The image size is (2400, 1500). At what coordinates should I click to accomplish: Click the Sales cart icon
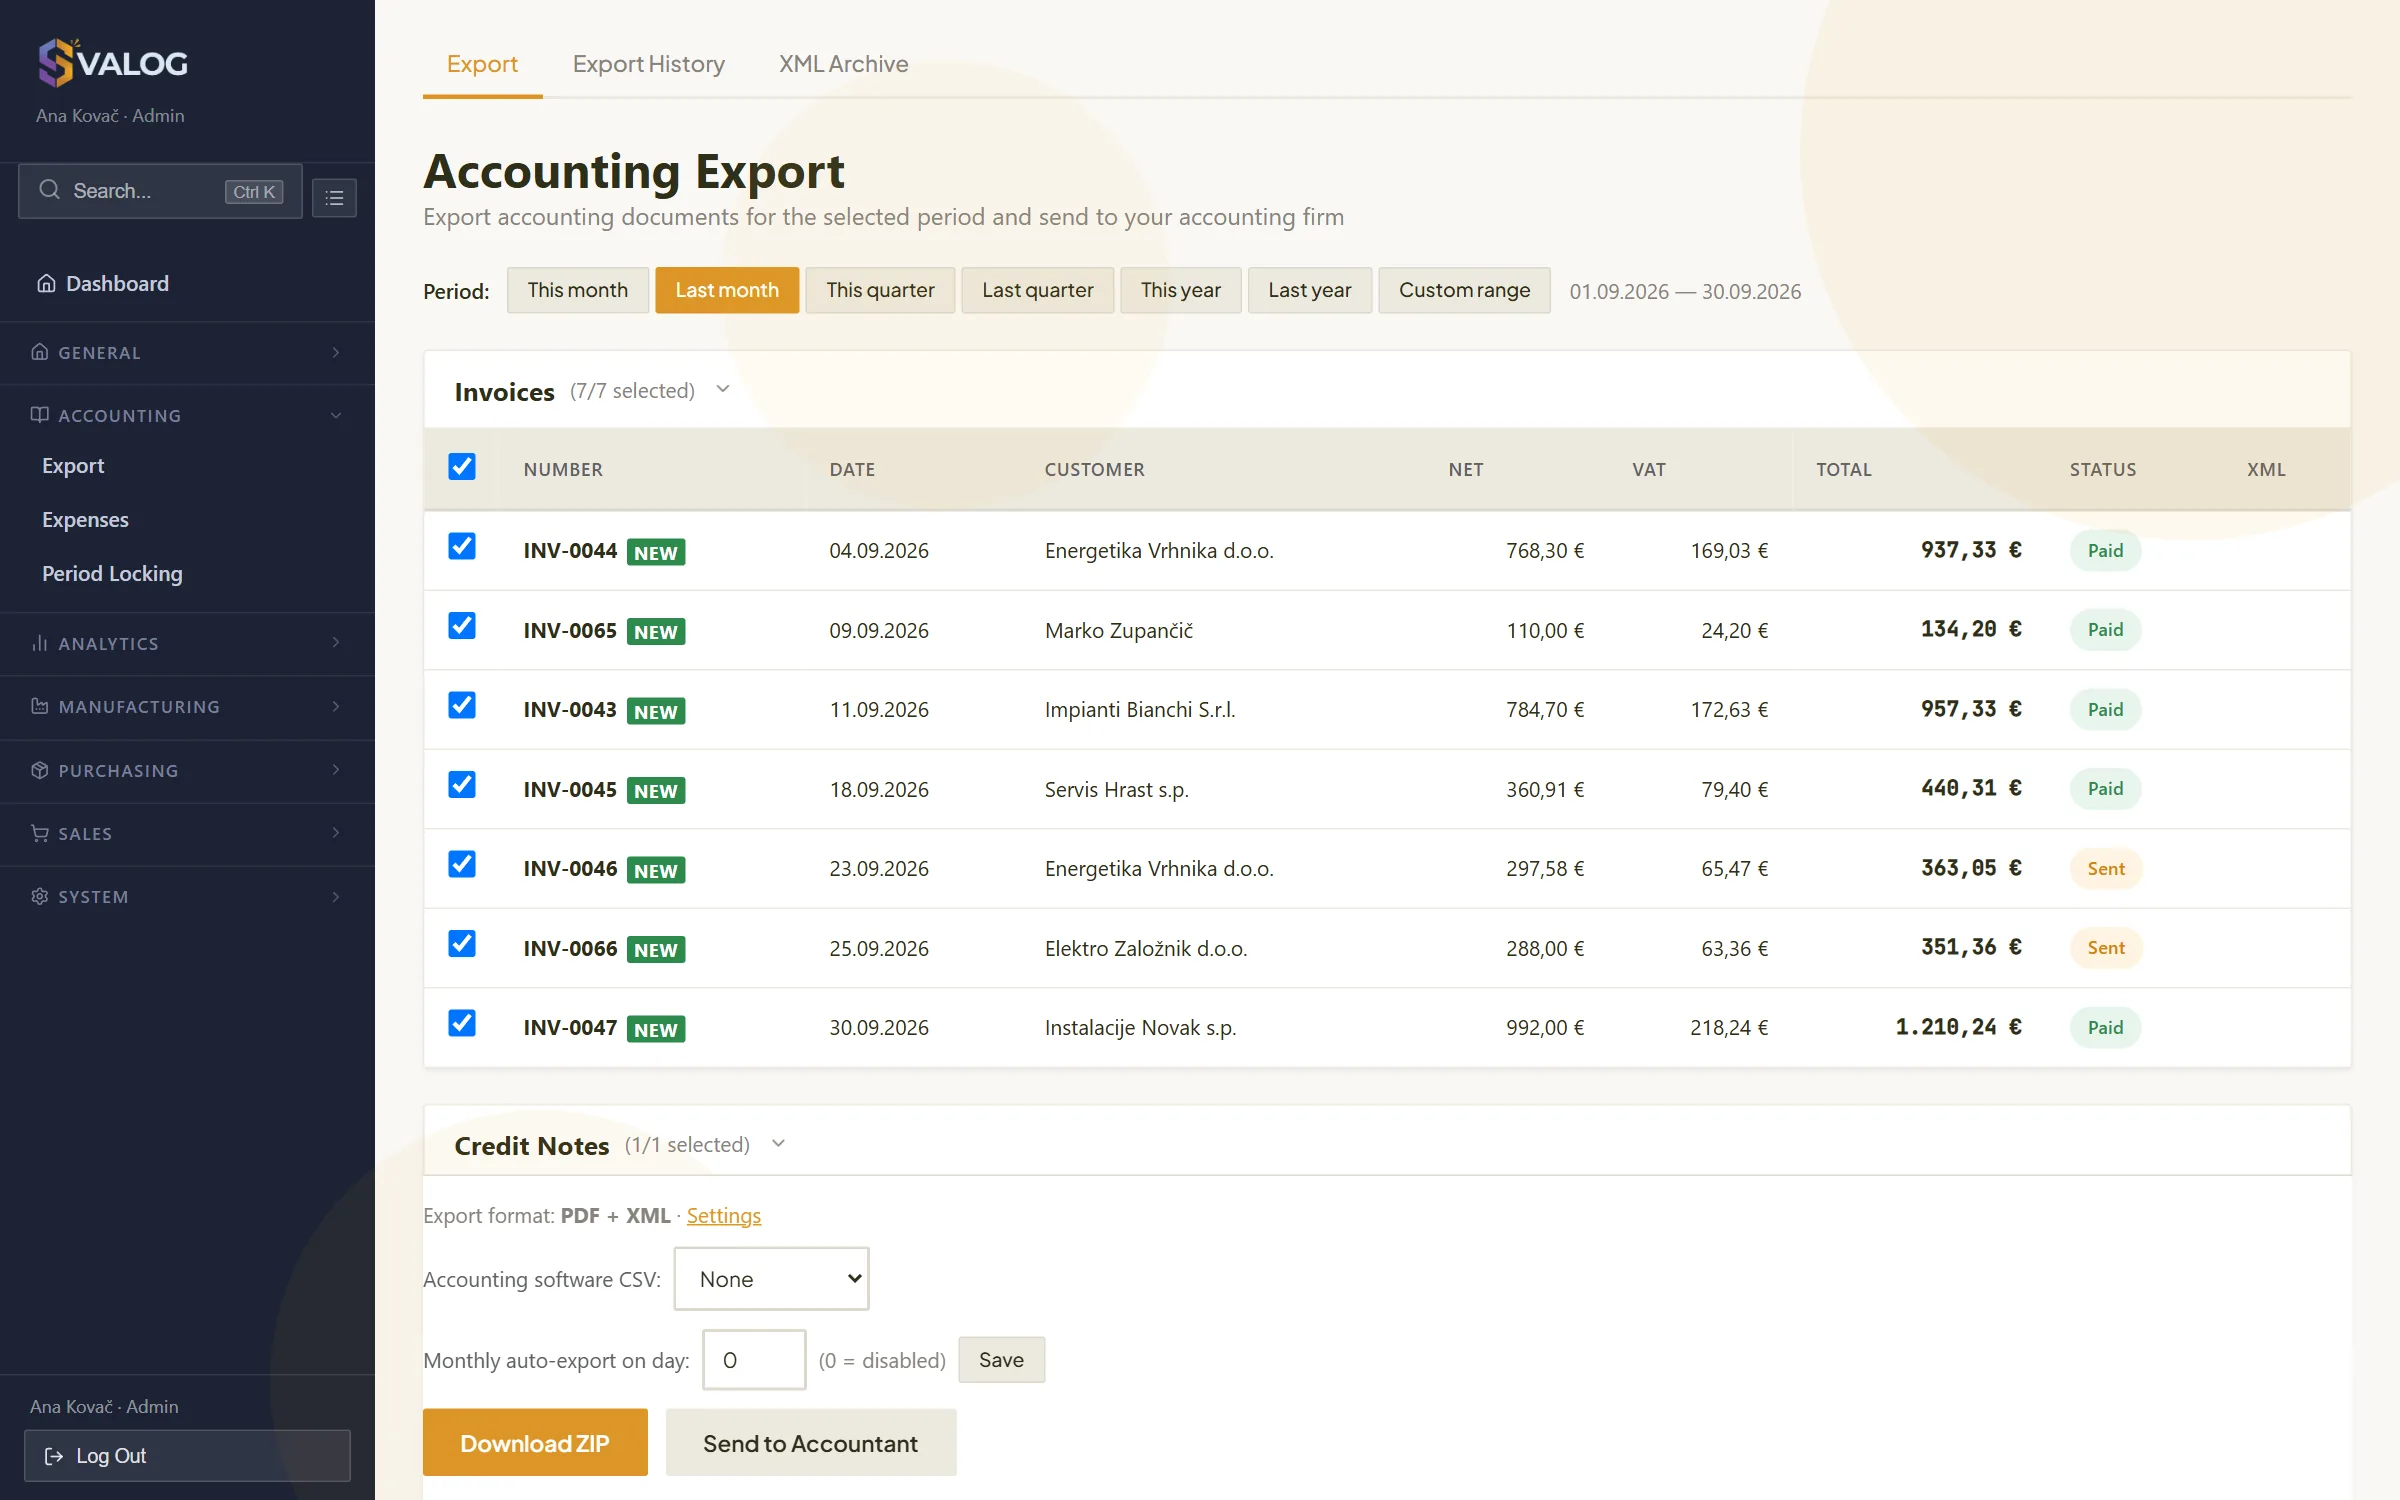40,833
